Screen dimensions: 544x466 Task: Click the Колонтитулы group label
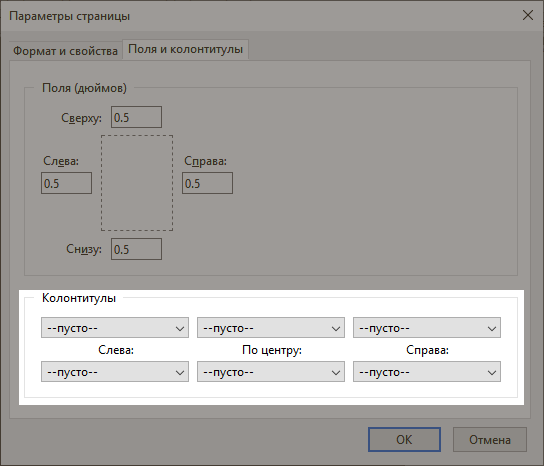pyautogui.click(x=79, y=298)
